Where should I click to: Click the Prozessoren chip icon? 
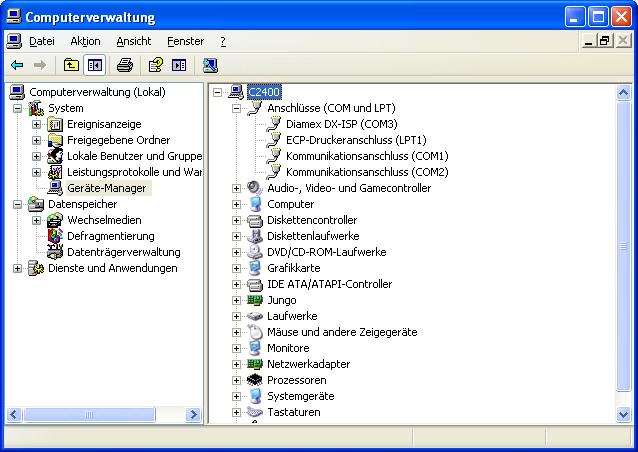pyautogui.click(x=255, y=380)
